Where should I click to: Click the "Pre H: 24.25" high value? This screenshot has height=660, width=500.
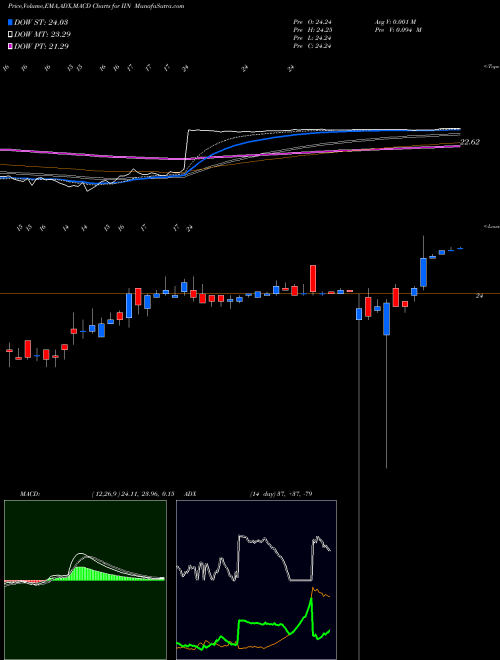pos(312,30)
